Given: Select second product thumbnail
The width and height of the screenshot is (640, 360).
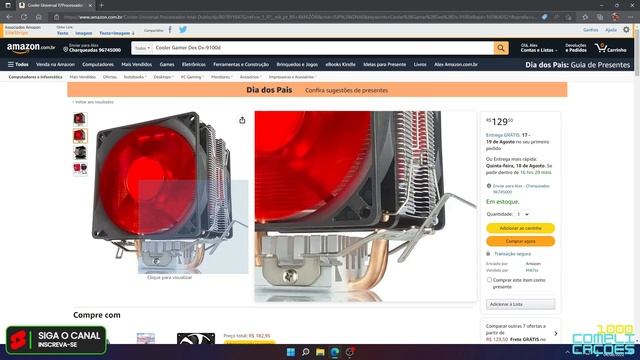Looking at the screenshot, I should pos(80,136).
